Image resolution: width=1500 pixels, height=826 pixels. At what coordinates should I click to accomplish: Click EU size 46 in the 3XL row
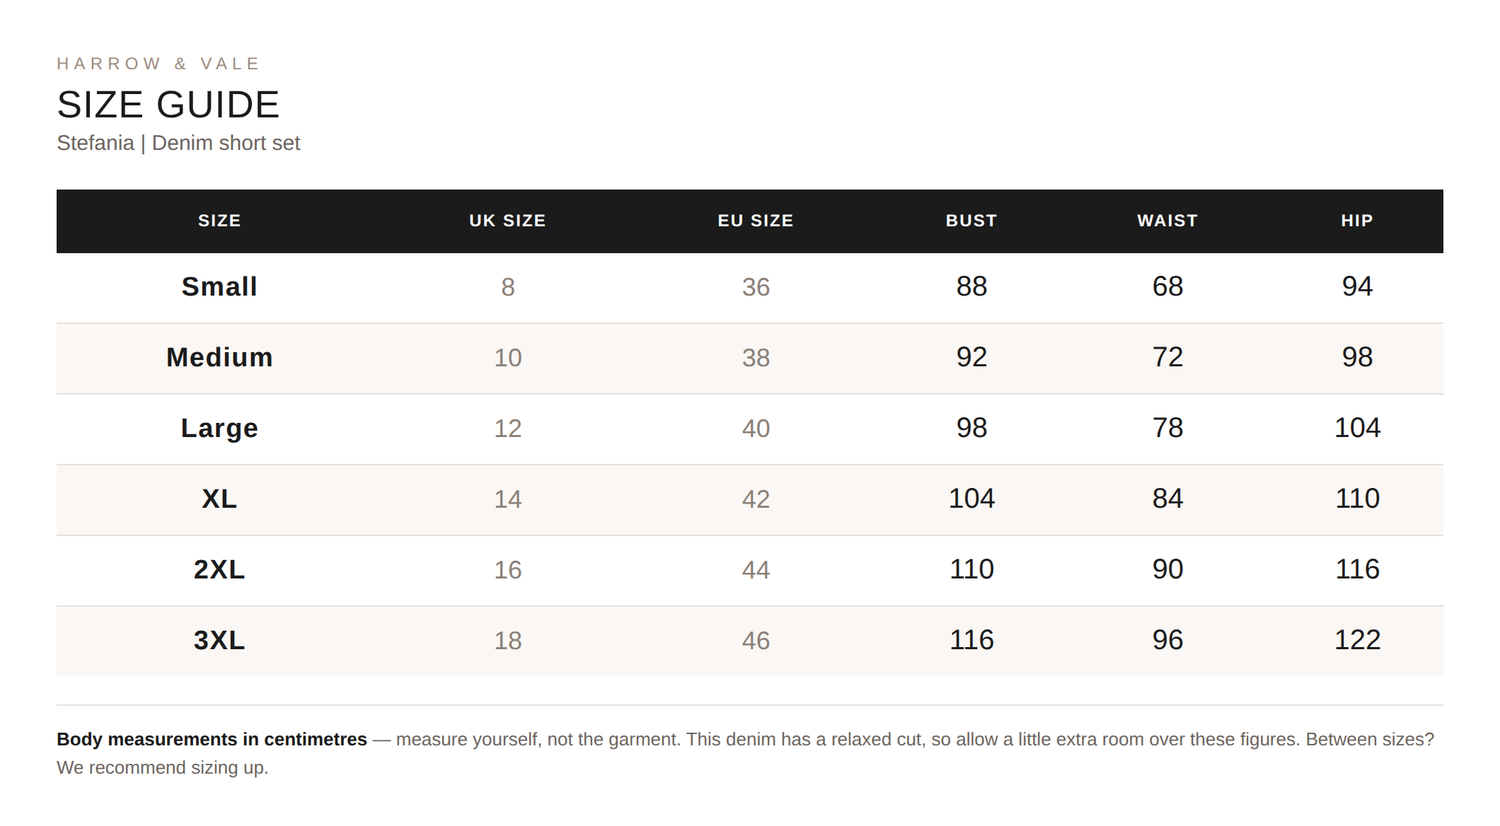(755, 641)
